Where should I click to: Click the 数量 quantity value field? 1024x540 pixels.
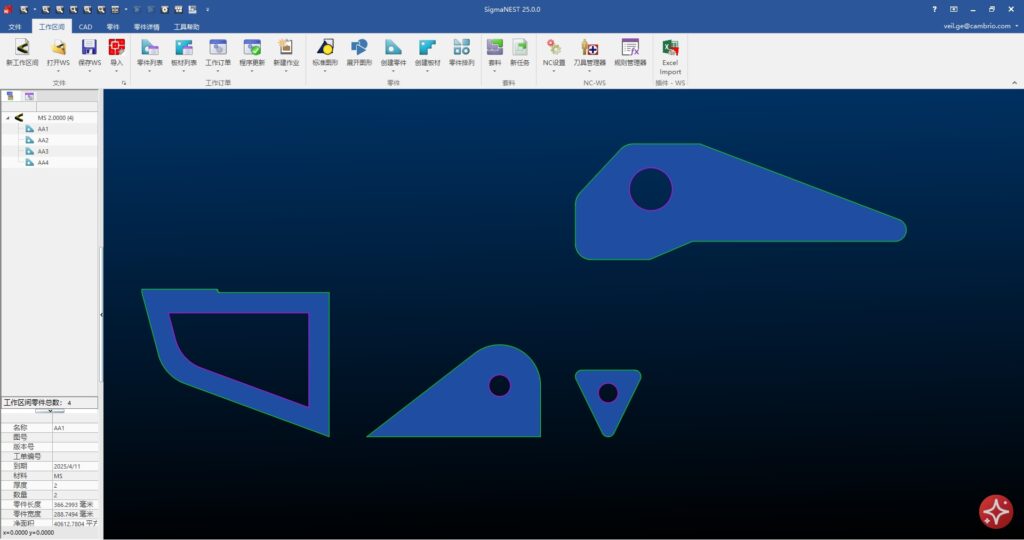pos(75,494)
